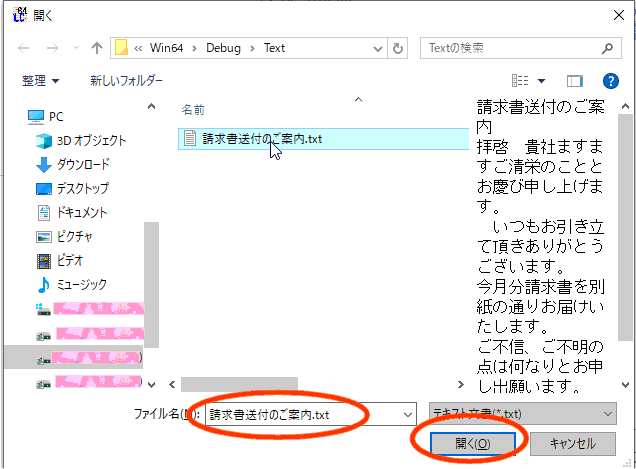Click the refresh icon in address bar

[400, 48]
